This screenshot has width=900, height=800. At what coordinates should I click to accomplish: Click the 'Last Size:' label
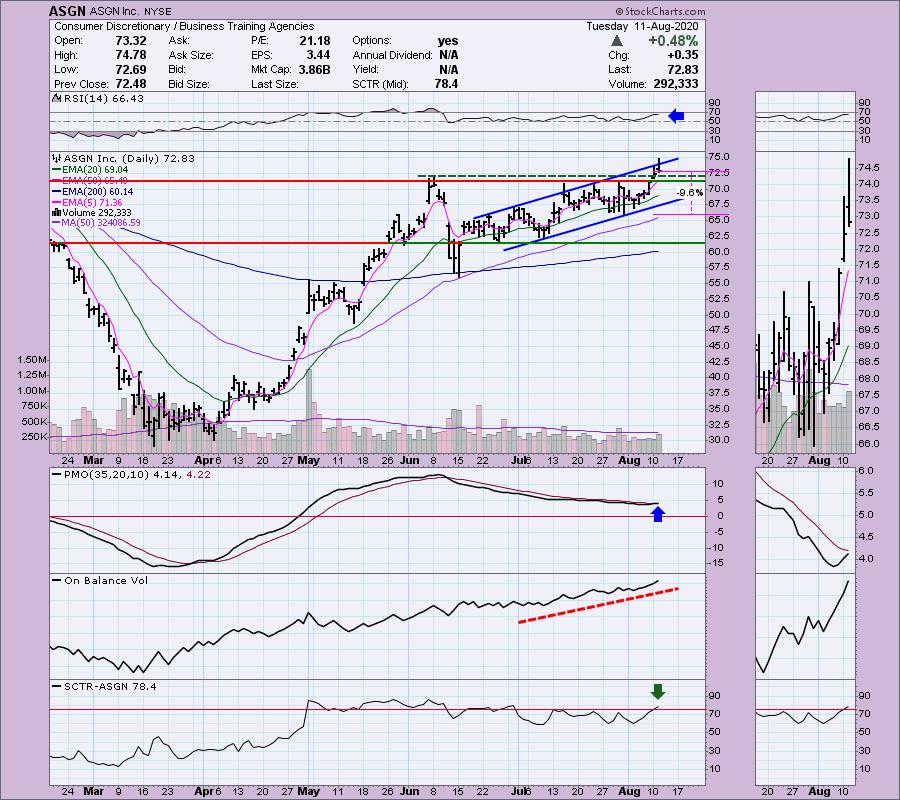pos(274,84)
